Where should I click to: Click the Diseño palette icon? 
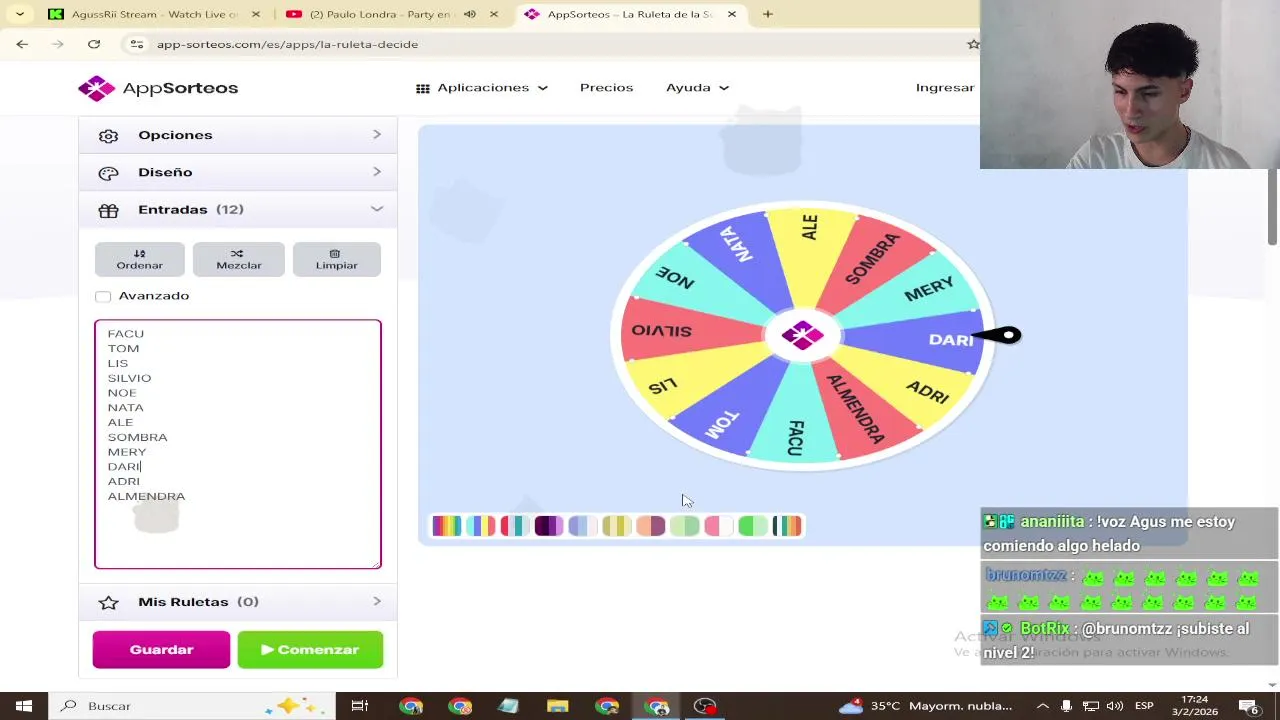point(108,172)
